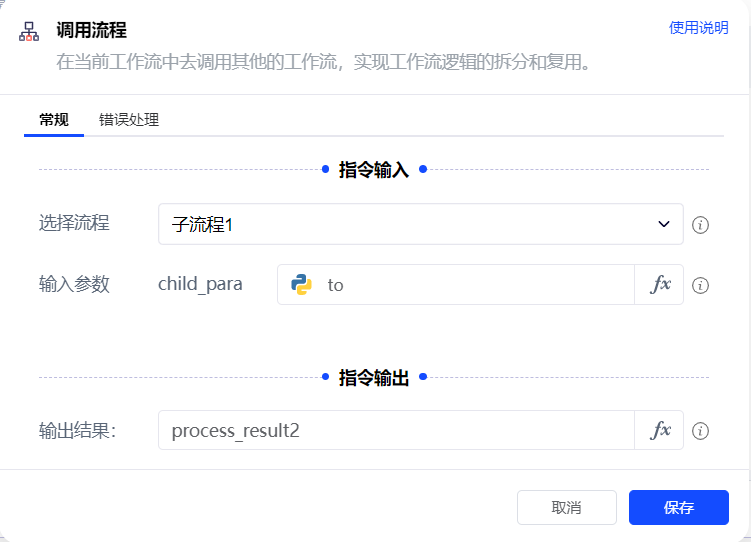Click the fx button in the 输出结果 row
Screen dimensions: 751x542
pyautogui.click(x=660, y=430)
